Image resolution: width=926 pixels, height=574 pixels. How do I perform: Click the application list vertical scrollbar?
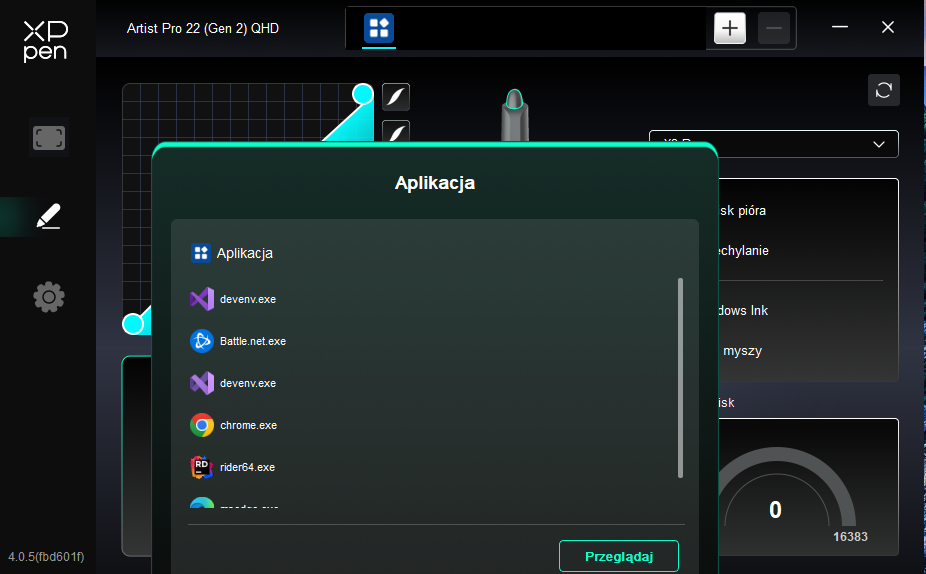pos(680,378)
